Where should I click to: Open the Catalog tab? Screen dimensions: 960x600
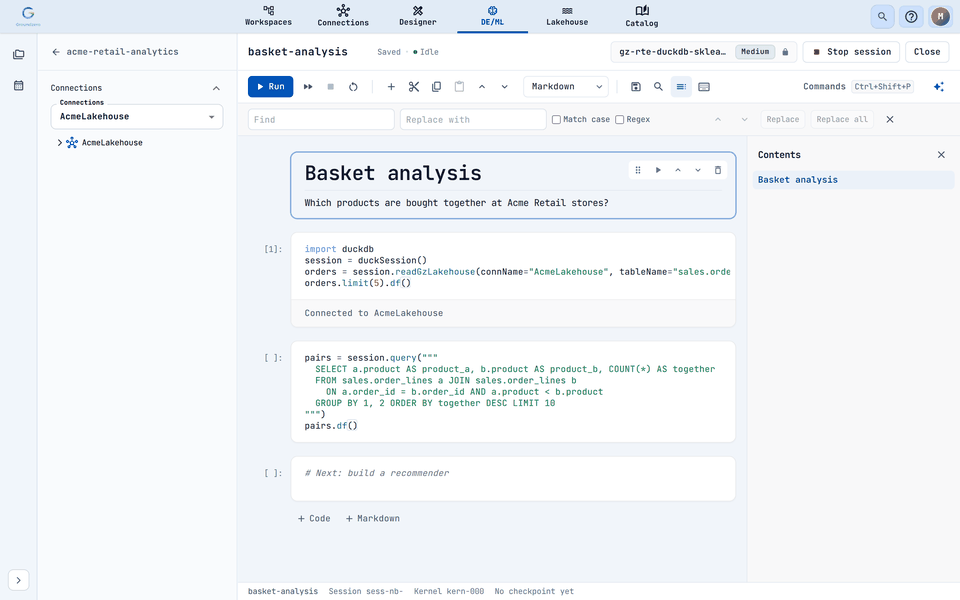point(642,17)
